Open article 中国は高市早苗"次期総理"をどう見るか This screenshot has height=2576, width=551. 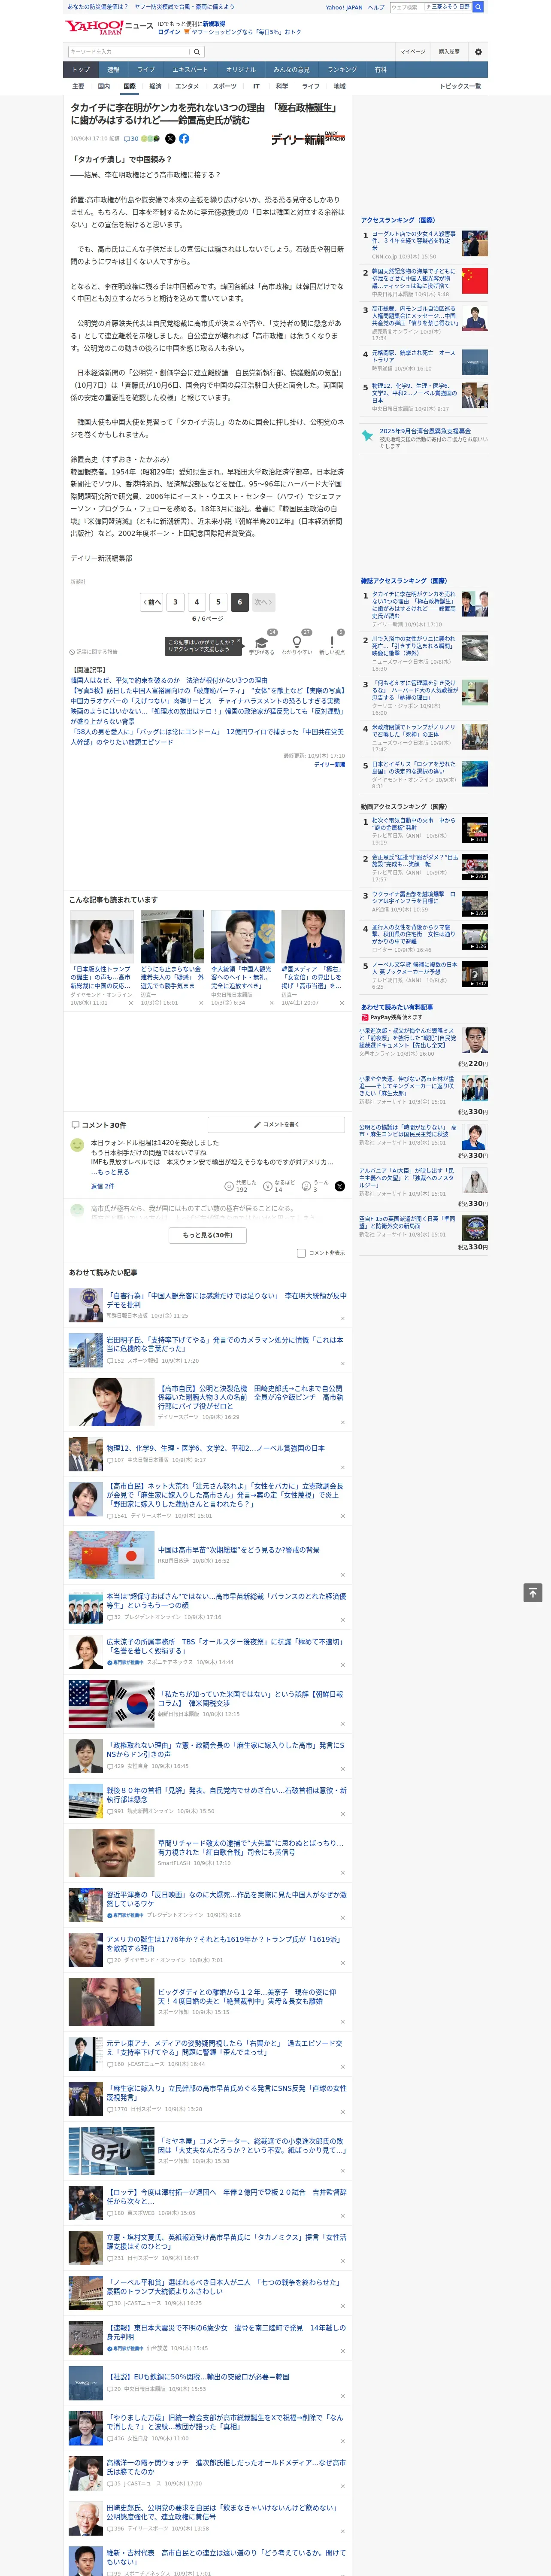[238, 1550]
